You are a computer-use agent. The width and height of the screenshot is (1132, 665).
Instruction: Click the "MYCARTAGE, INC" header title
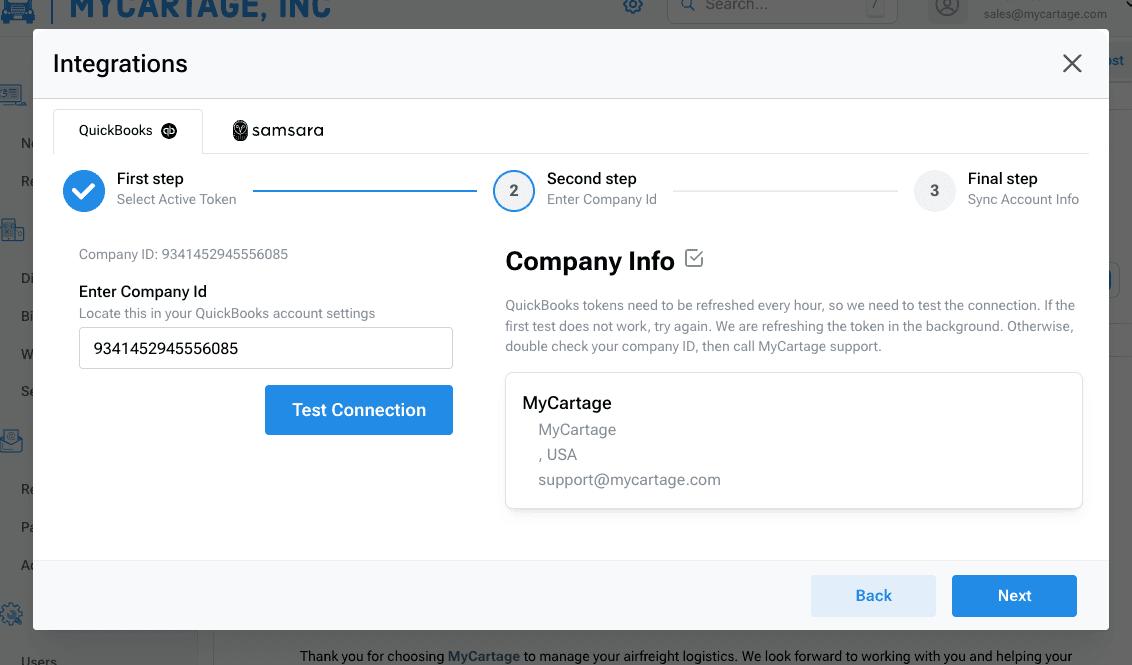click(200, 9)
